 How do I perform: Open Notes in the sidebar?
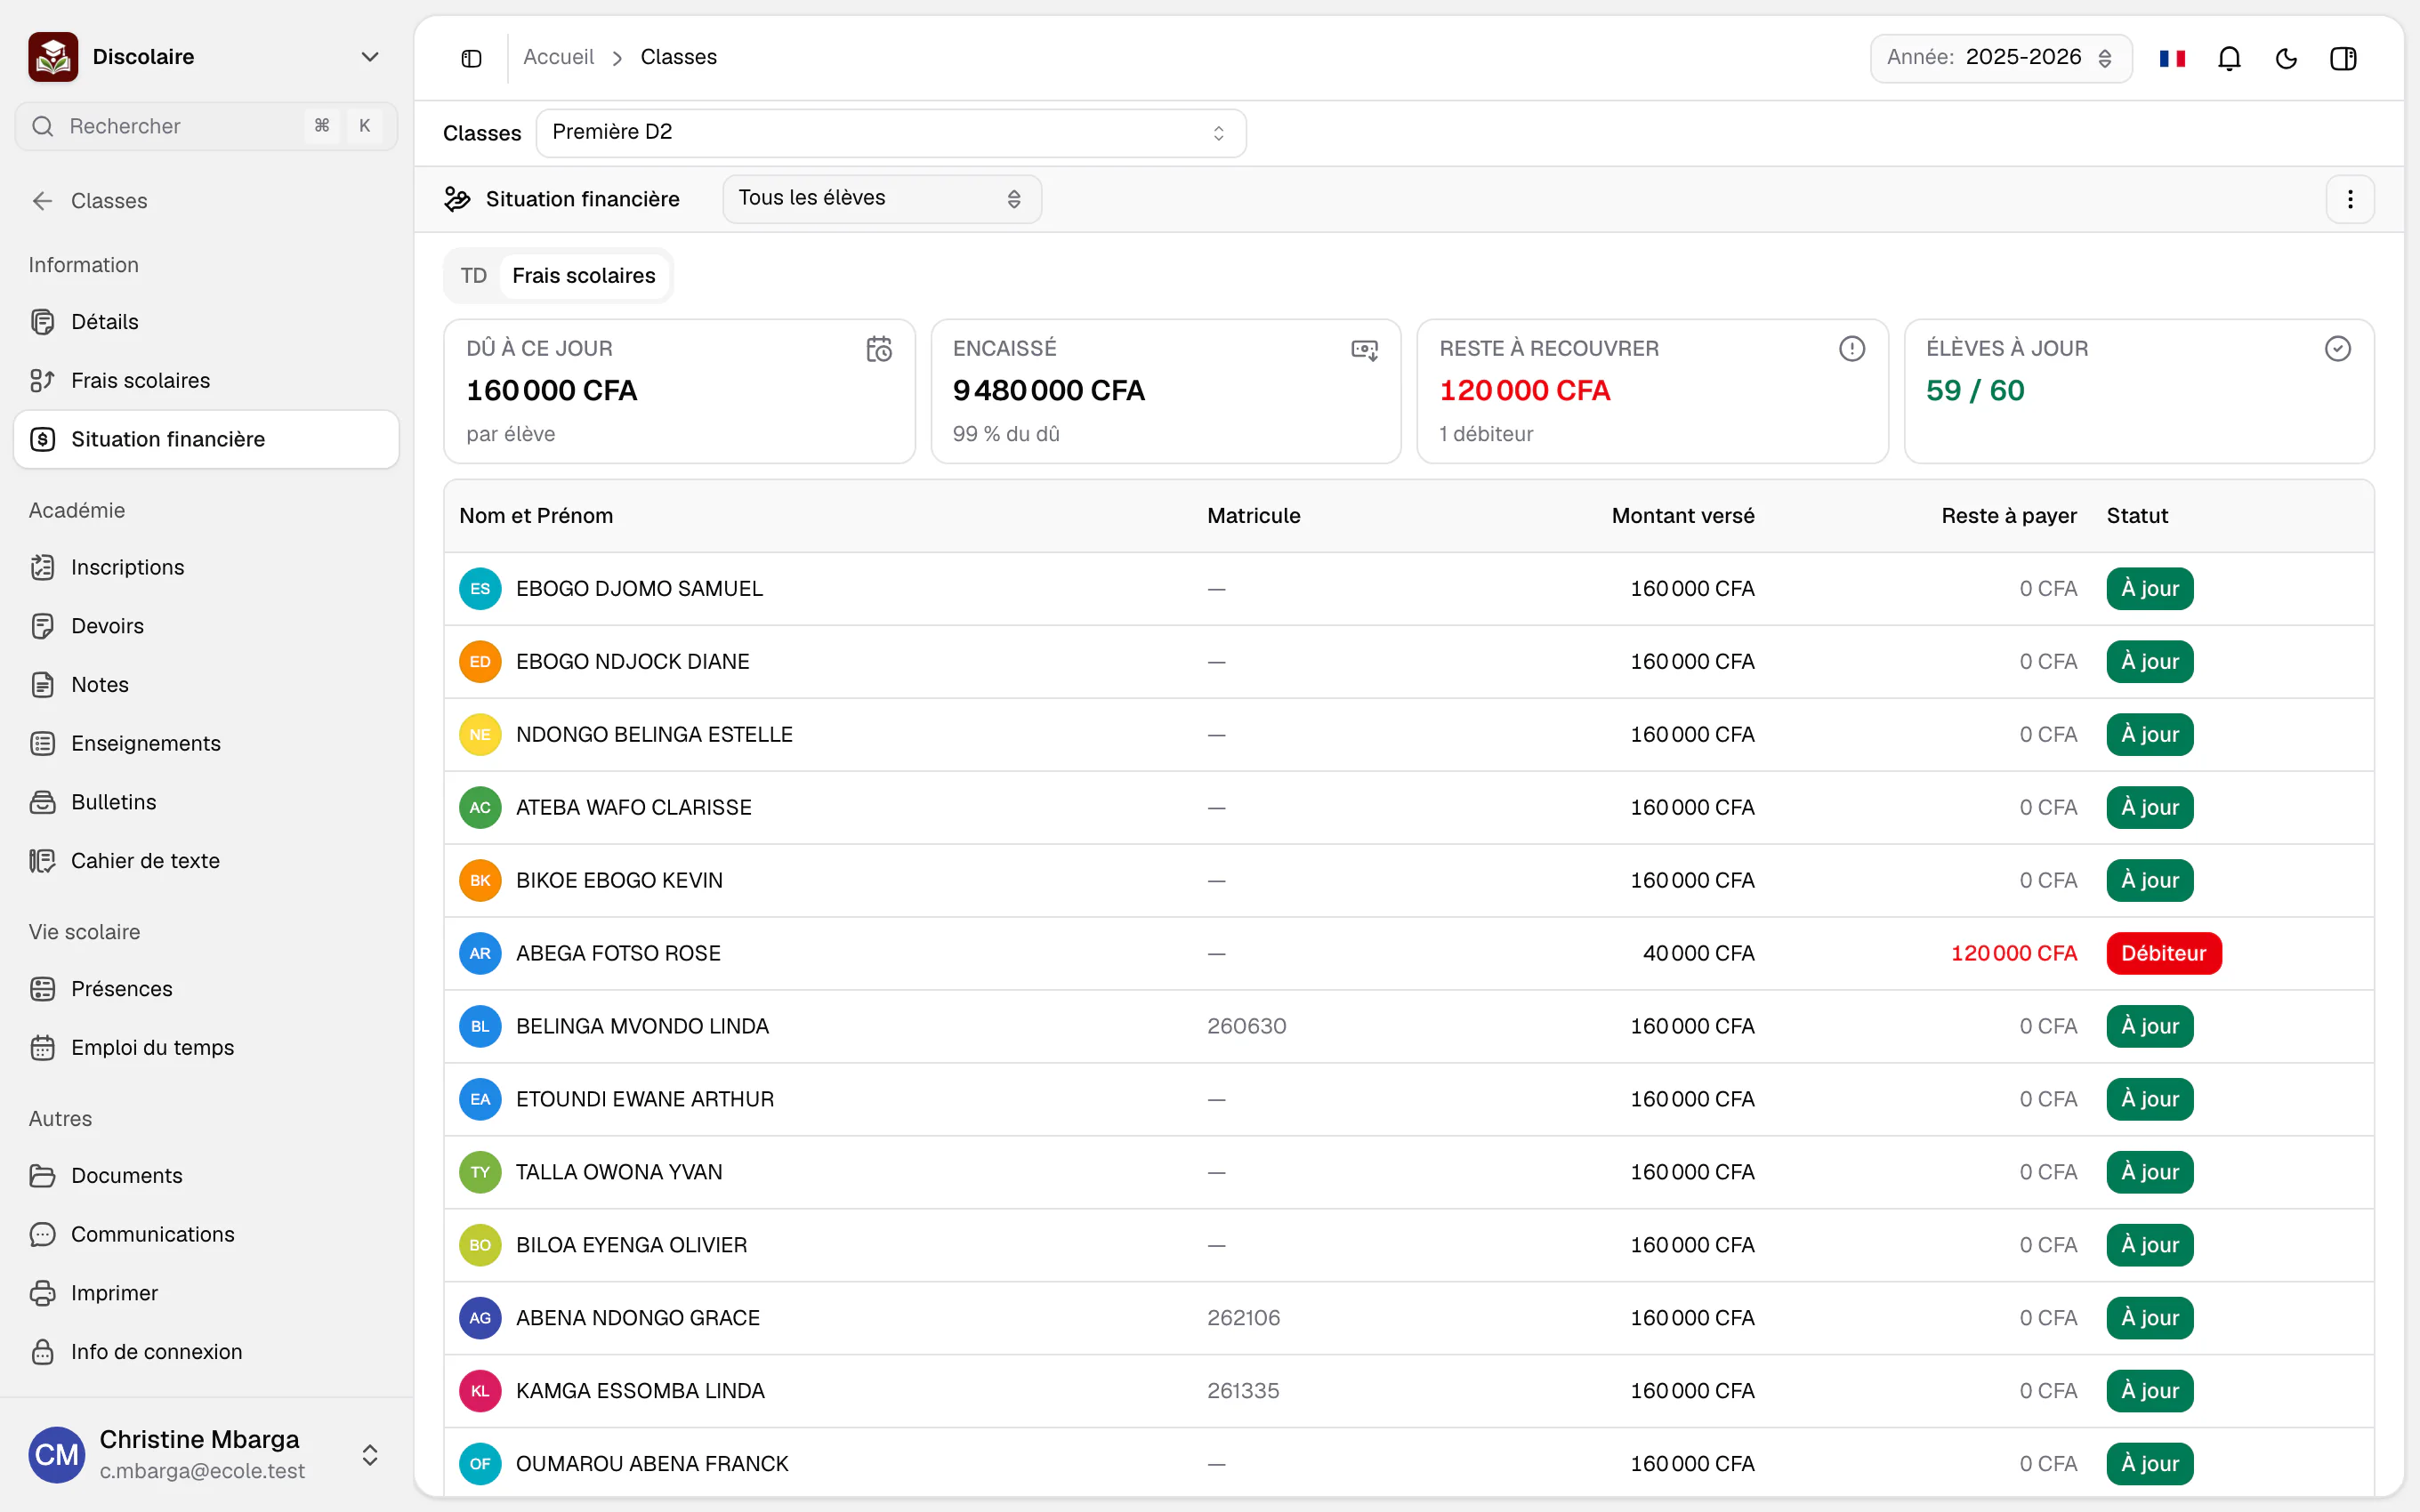206,685
